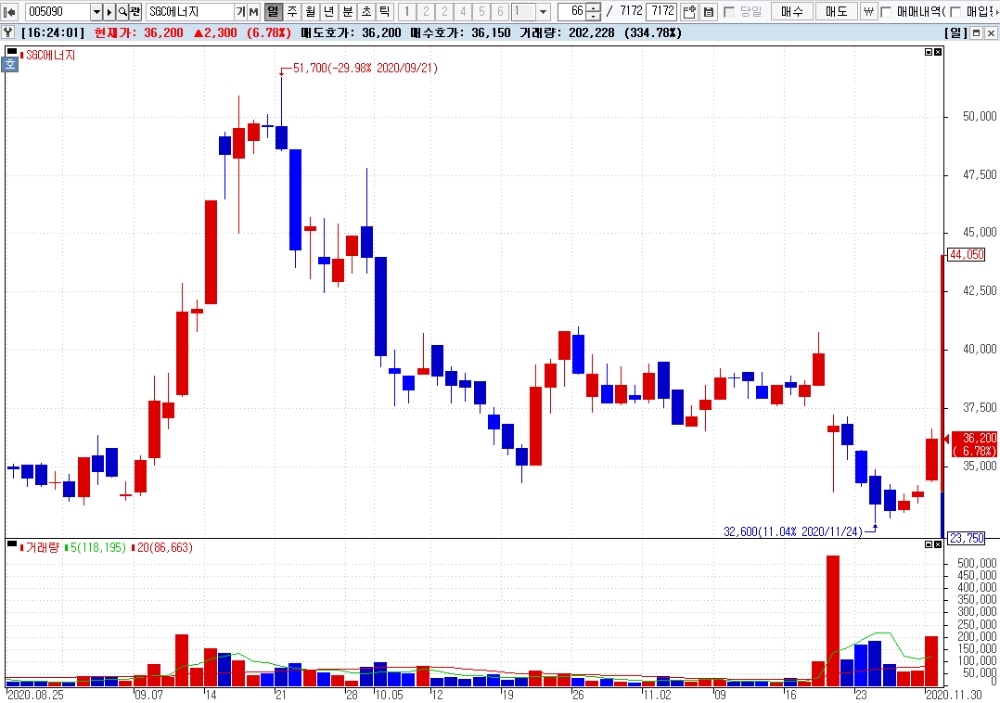Screen dimensions: 1000x703
Task: Close the price chart panel X icon
Action: point(938,52)
